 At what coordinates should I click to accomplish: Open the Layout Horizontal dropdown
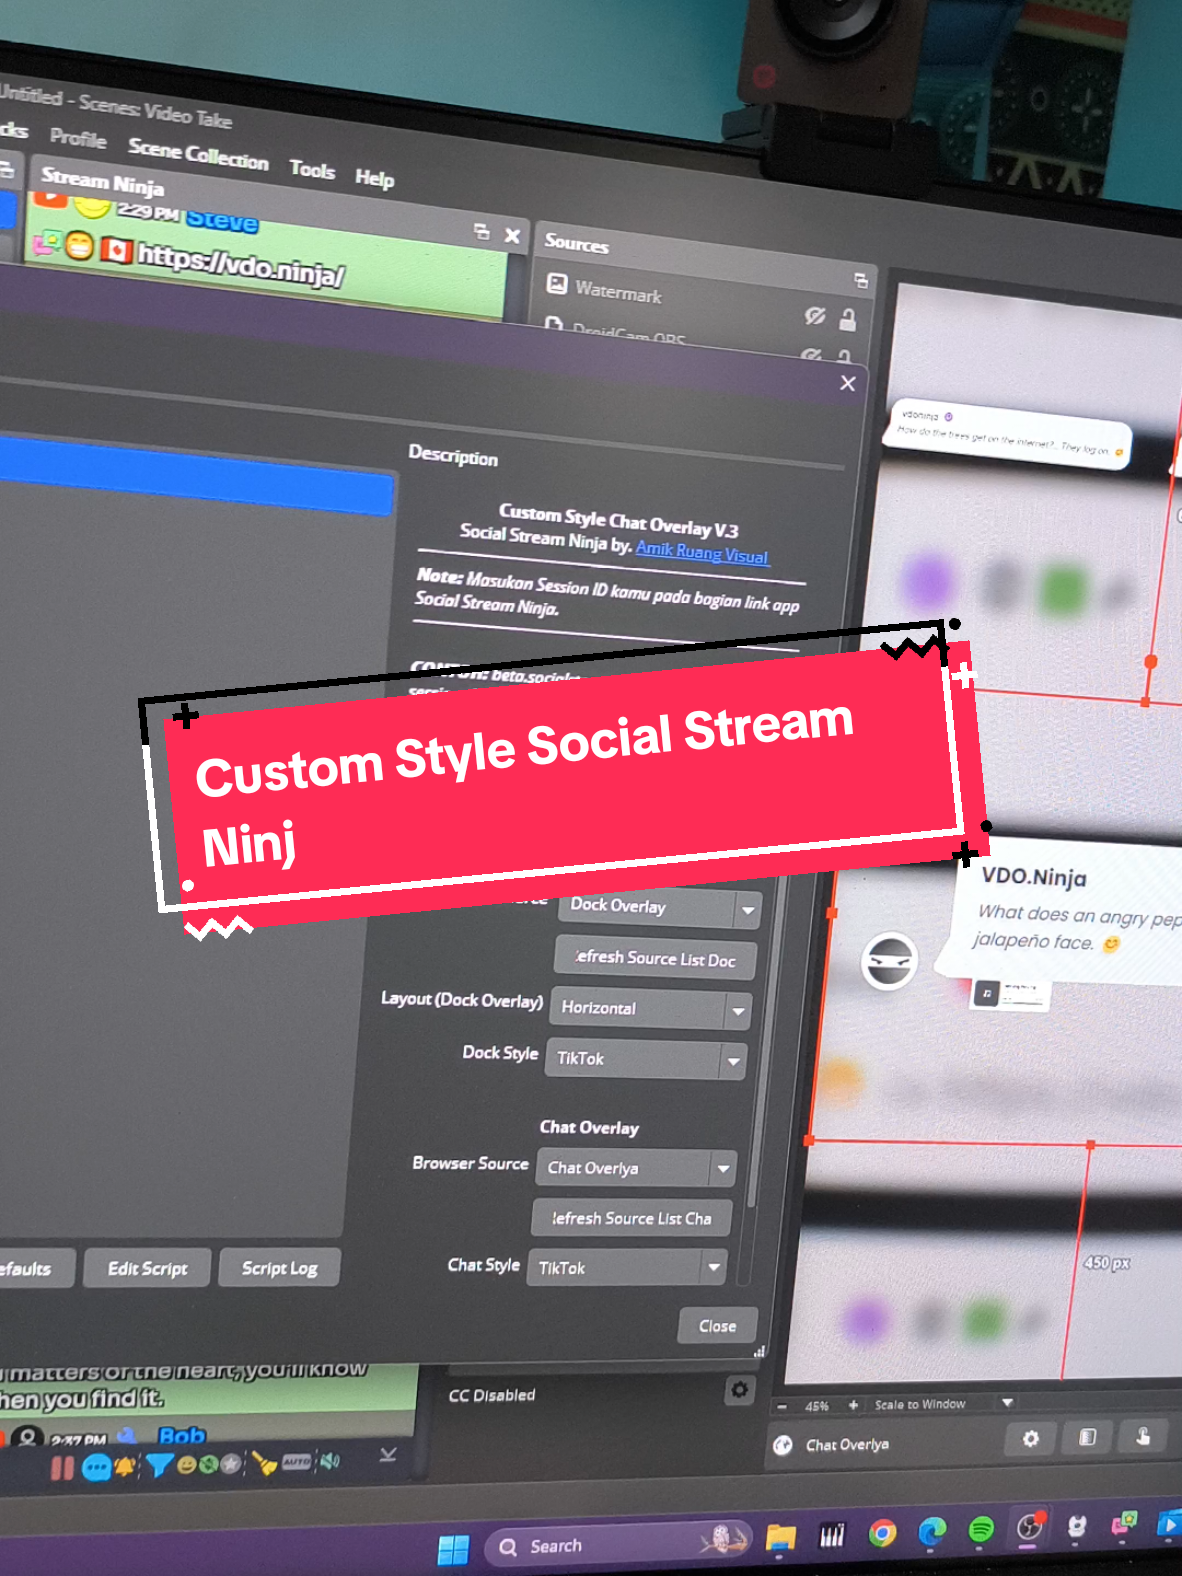point(650,1008)
